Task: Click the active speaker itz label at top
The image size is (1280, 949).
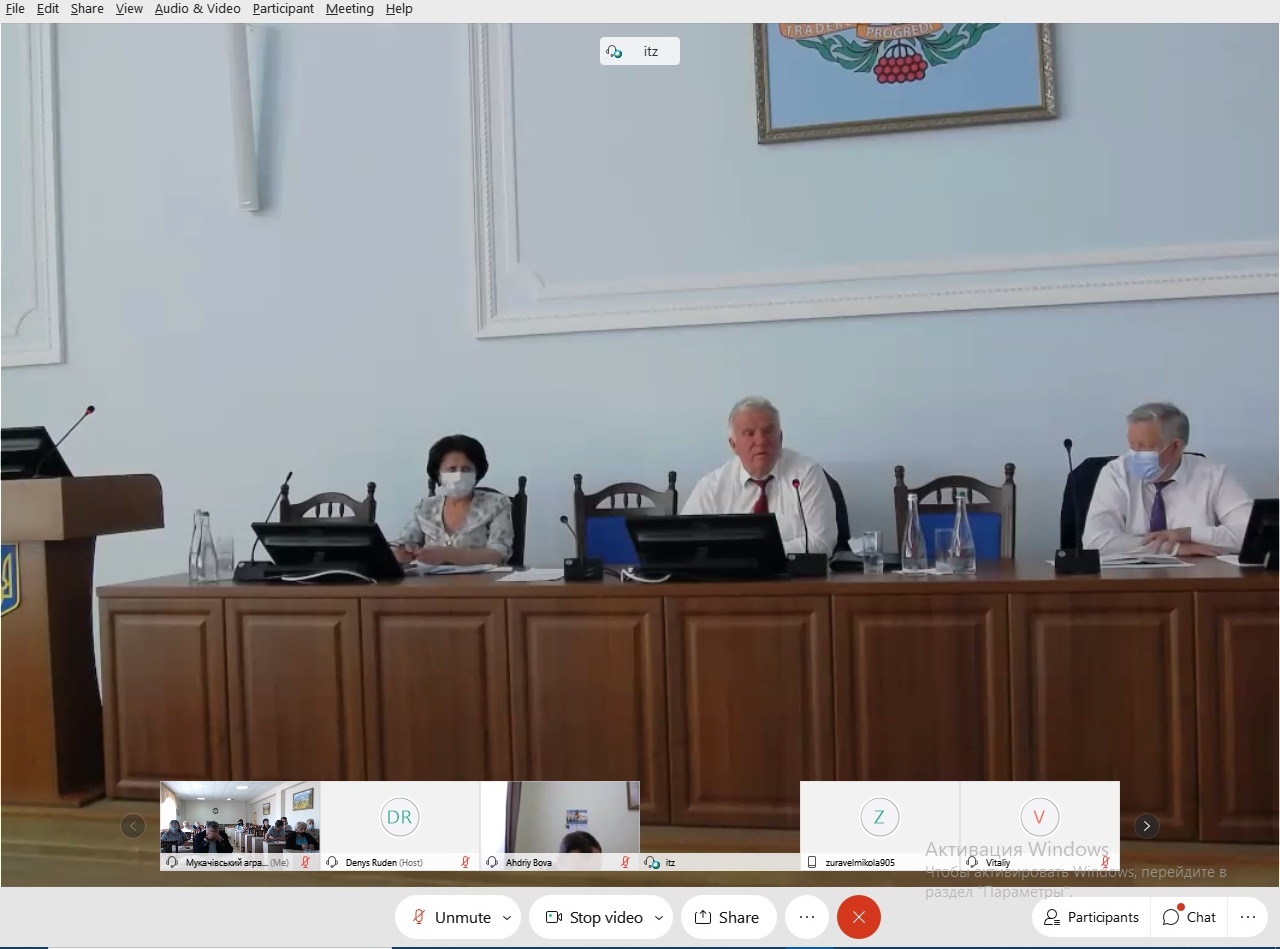Action: (x=640, y=51)
